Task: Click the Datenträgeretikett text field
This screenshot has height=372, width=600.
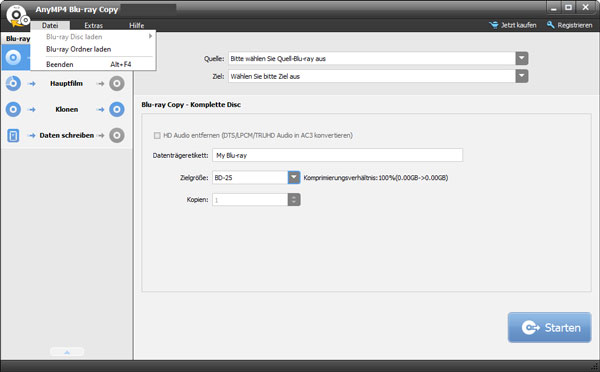Action: (x=338, y=155)
